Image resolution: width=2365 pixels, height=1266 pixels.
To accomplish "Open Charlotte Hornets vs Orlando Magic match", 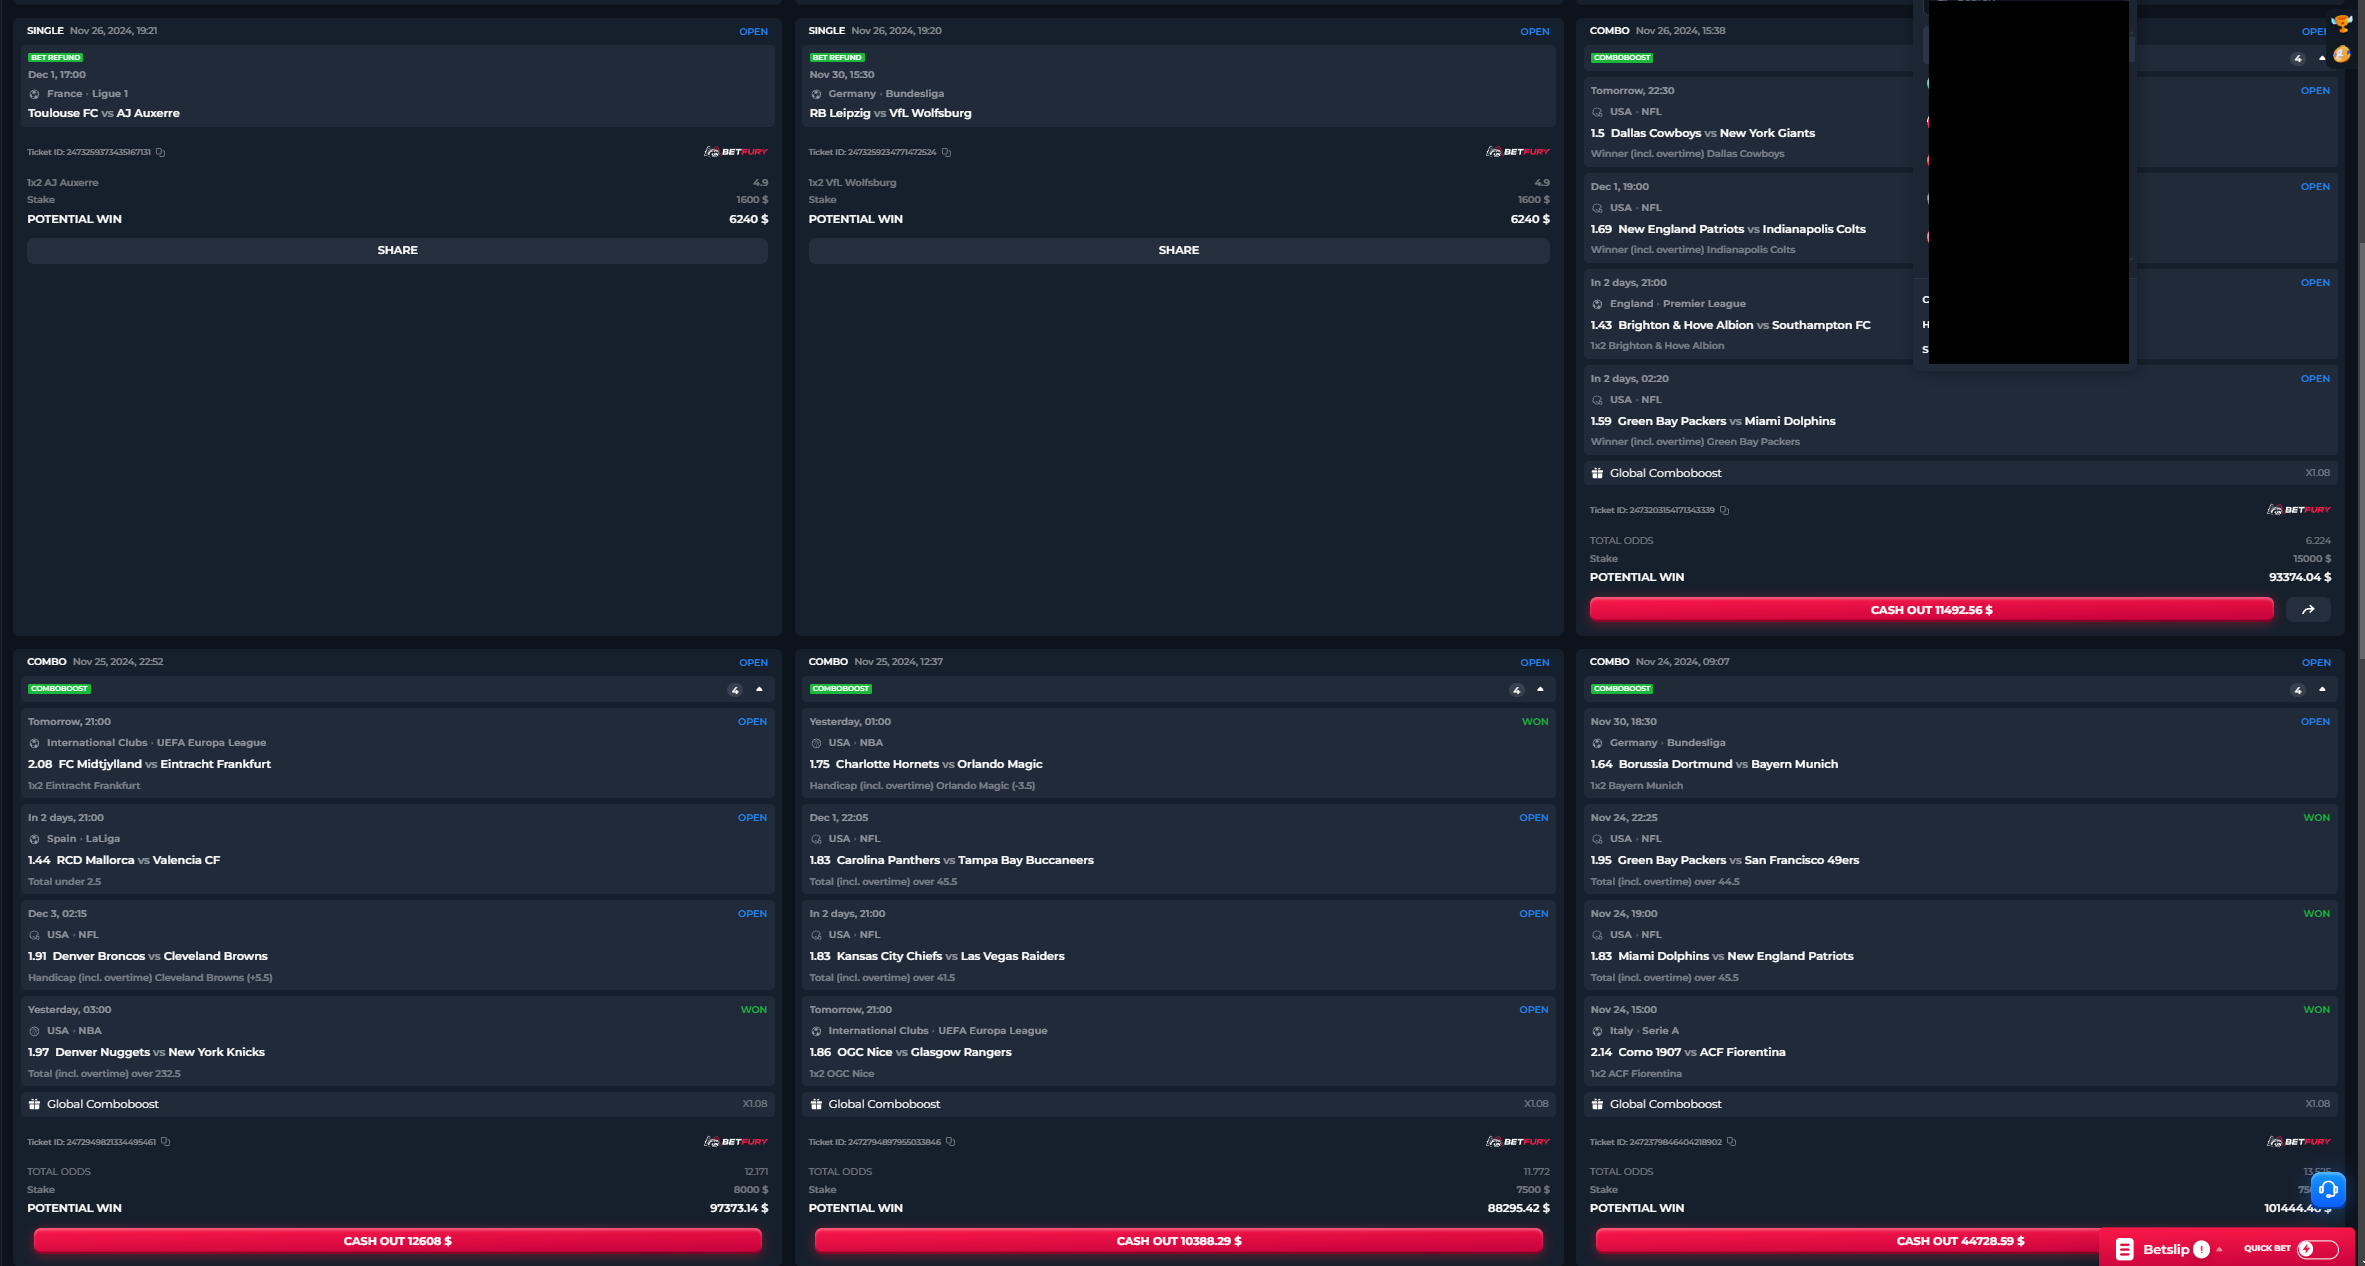I will click(939, 764).
